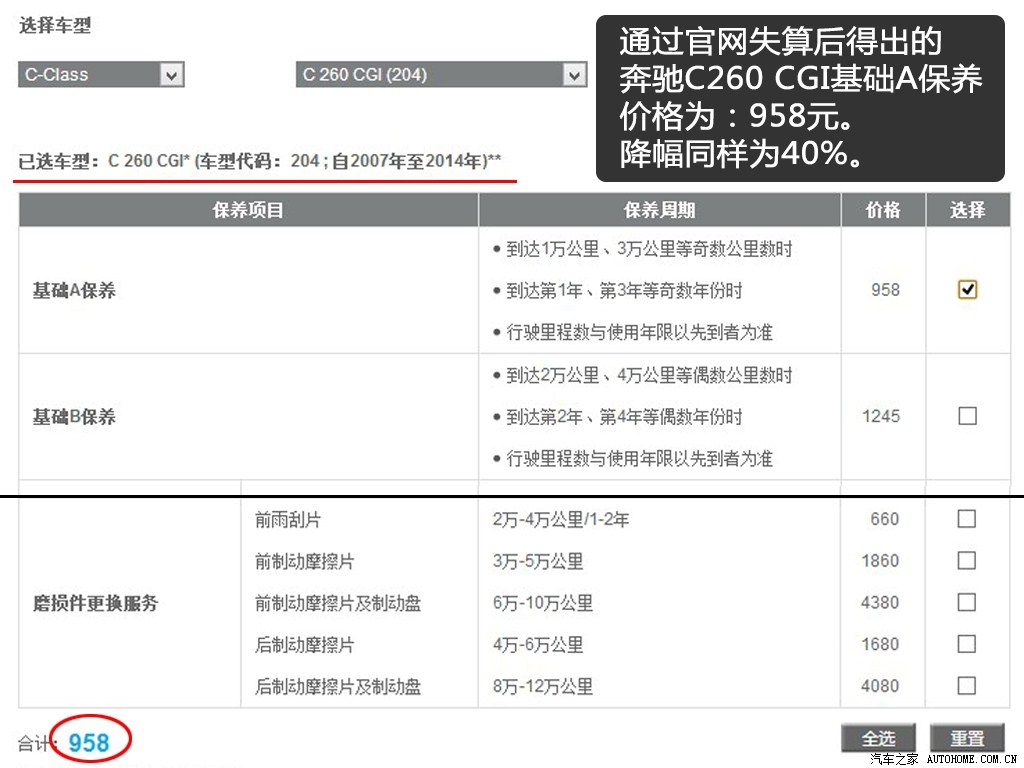
Task: Tick the 前制动摩擦片 3万-5万公里 checkbox
Action: (967, 561)
